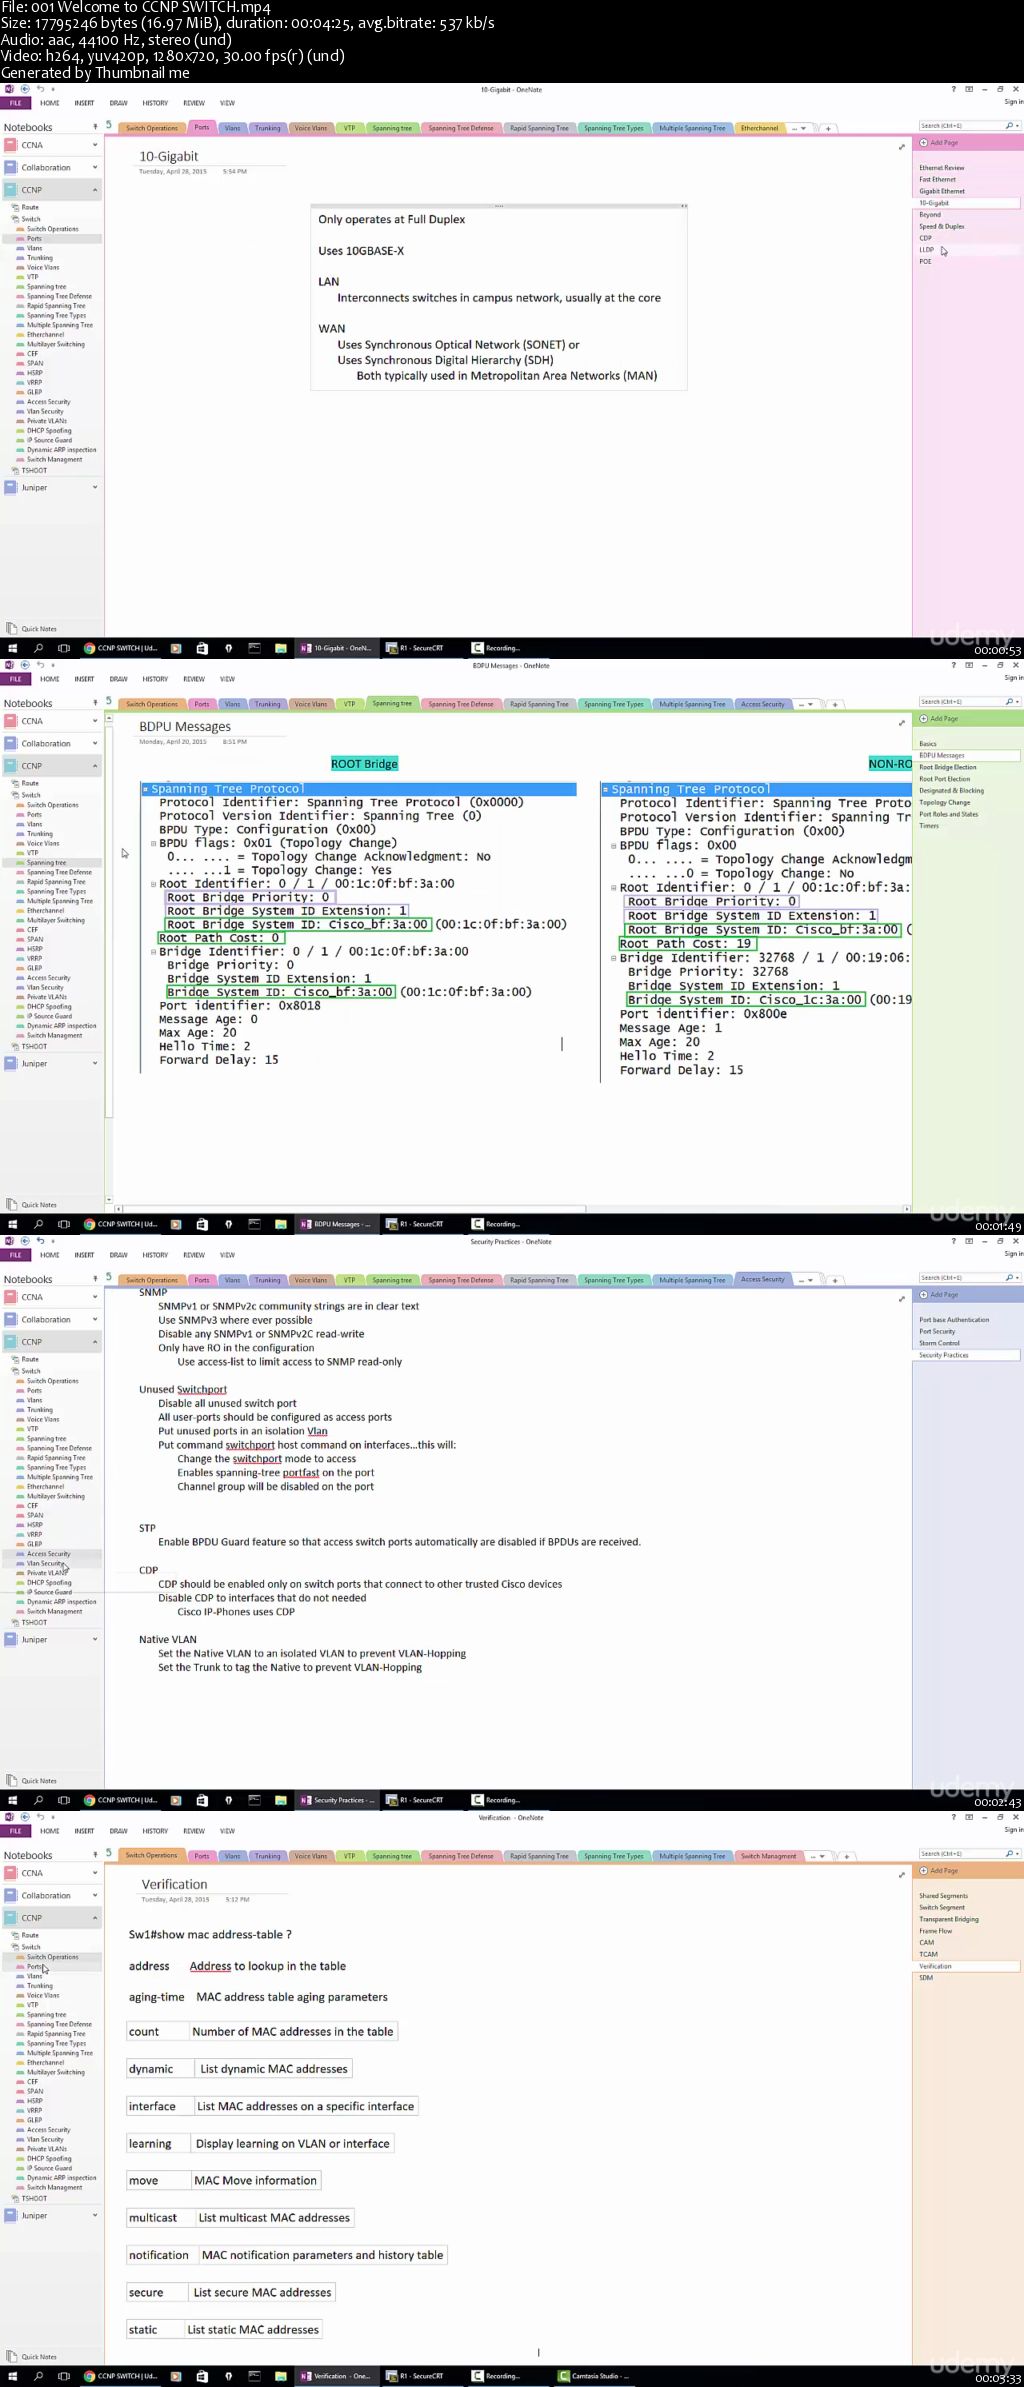Open VIEW ribbon tab in Verification window
This screenshot has width=1024, height=2387.
pyautogui.click(x=227, y=1831)
